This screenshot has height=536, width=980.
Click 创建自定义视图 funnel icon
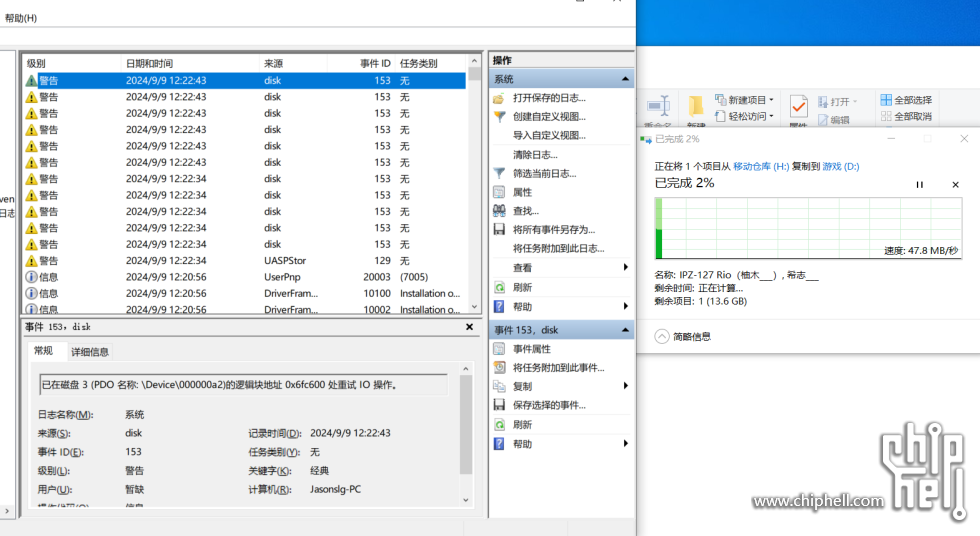(499, 117)
